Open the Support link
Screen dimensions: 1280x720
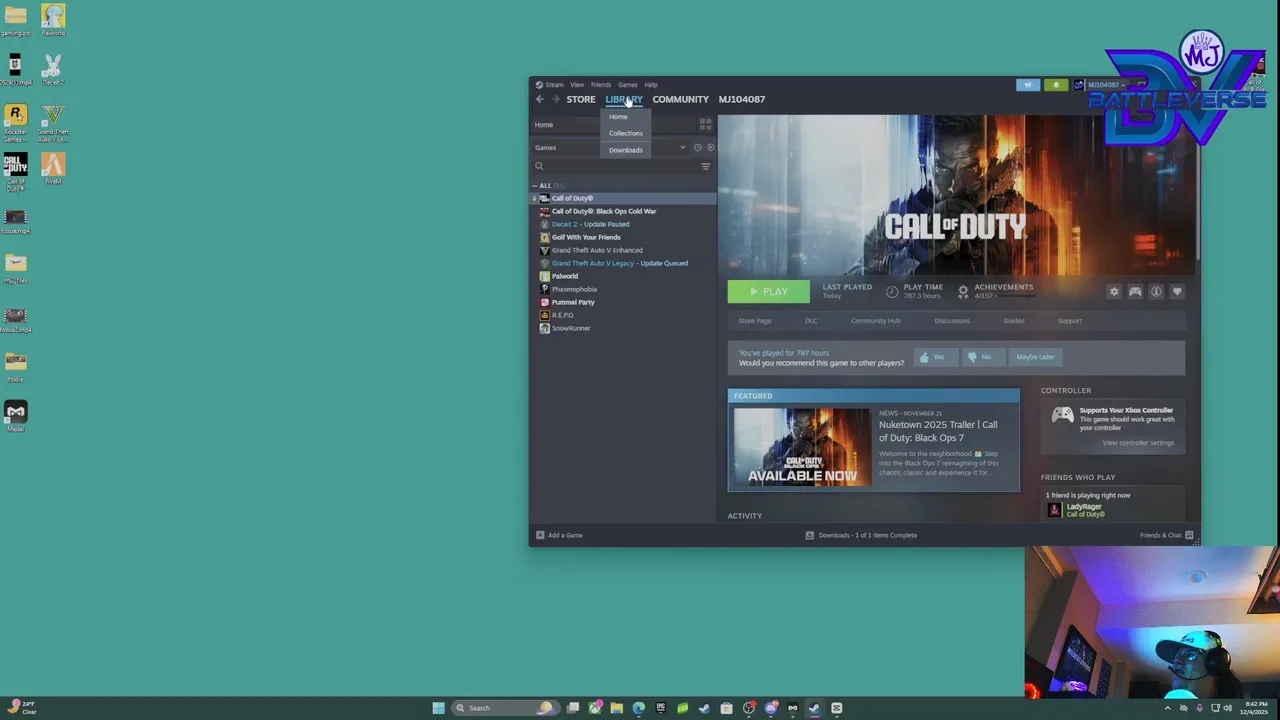pyautogui.click(x=1070, y=321)
